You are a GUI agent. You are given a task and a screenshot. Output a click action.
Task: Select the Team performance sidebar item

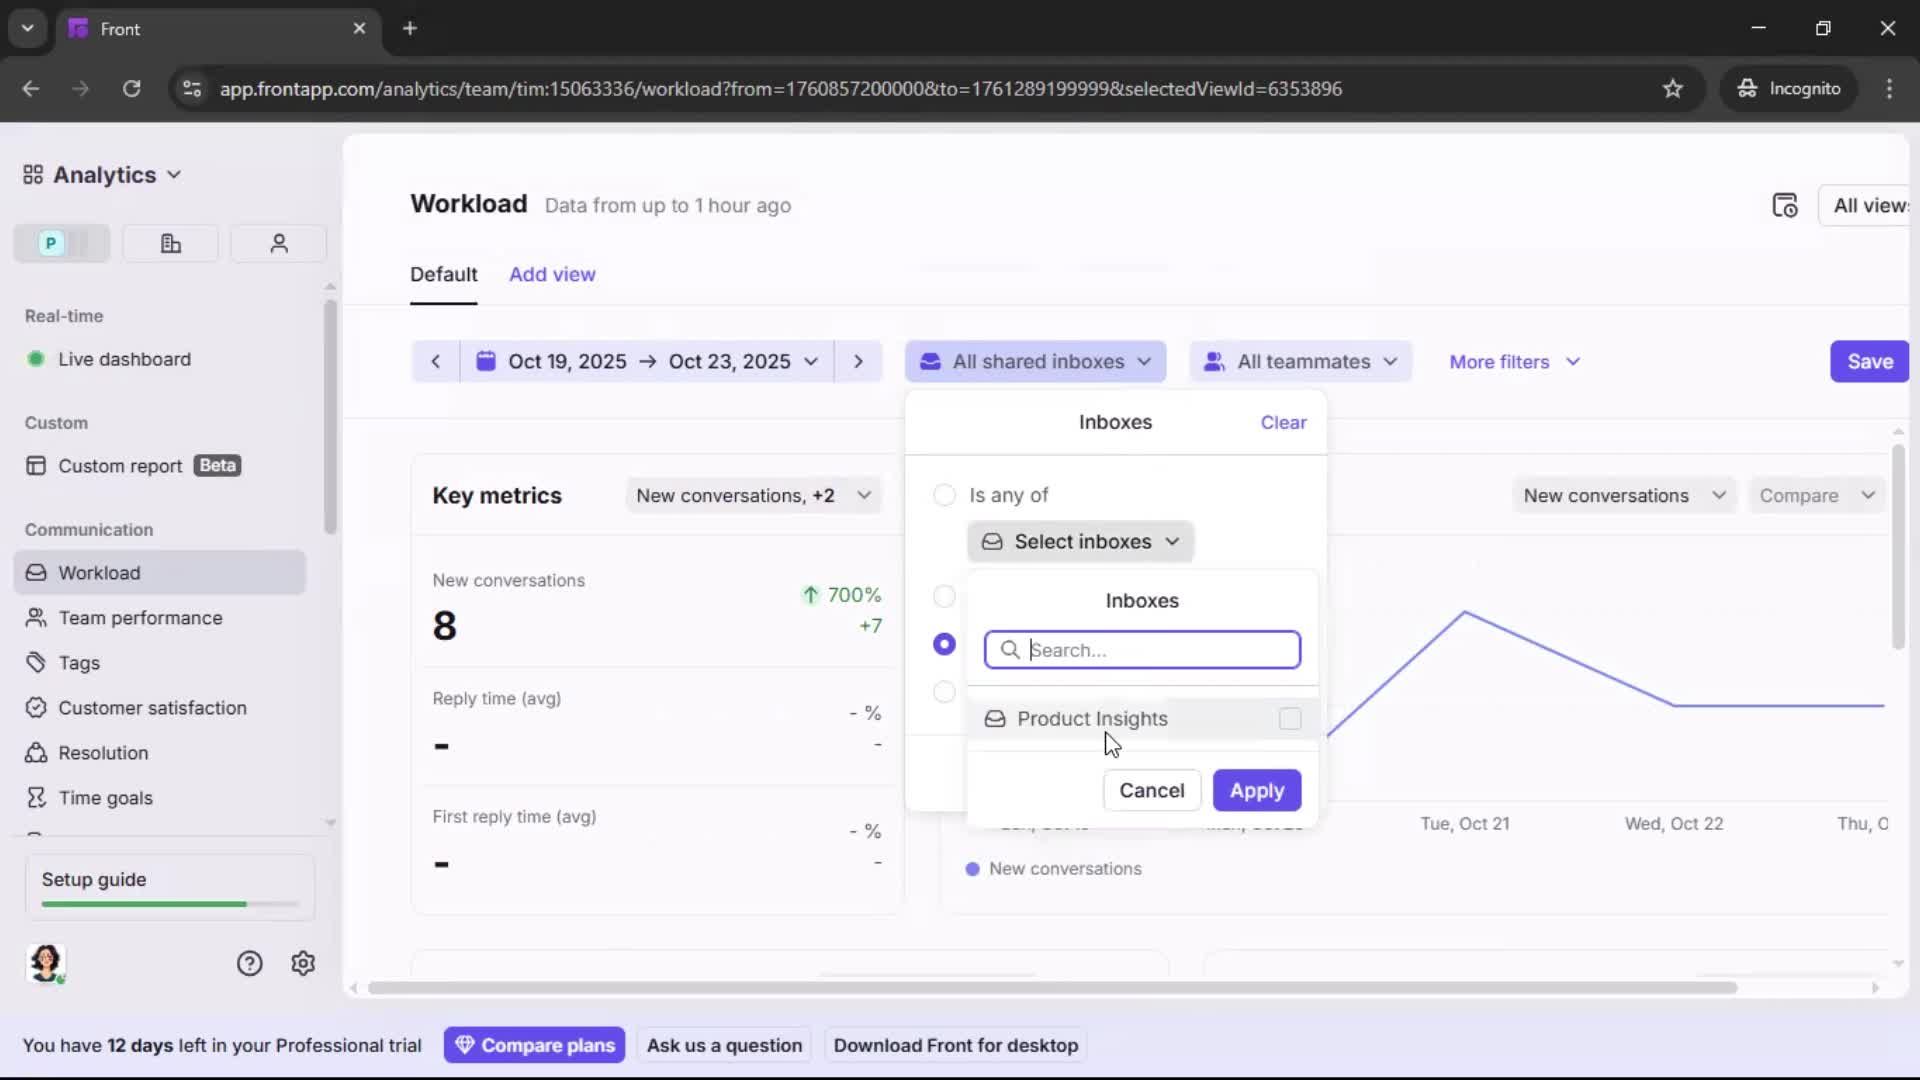pos(140,617)
